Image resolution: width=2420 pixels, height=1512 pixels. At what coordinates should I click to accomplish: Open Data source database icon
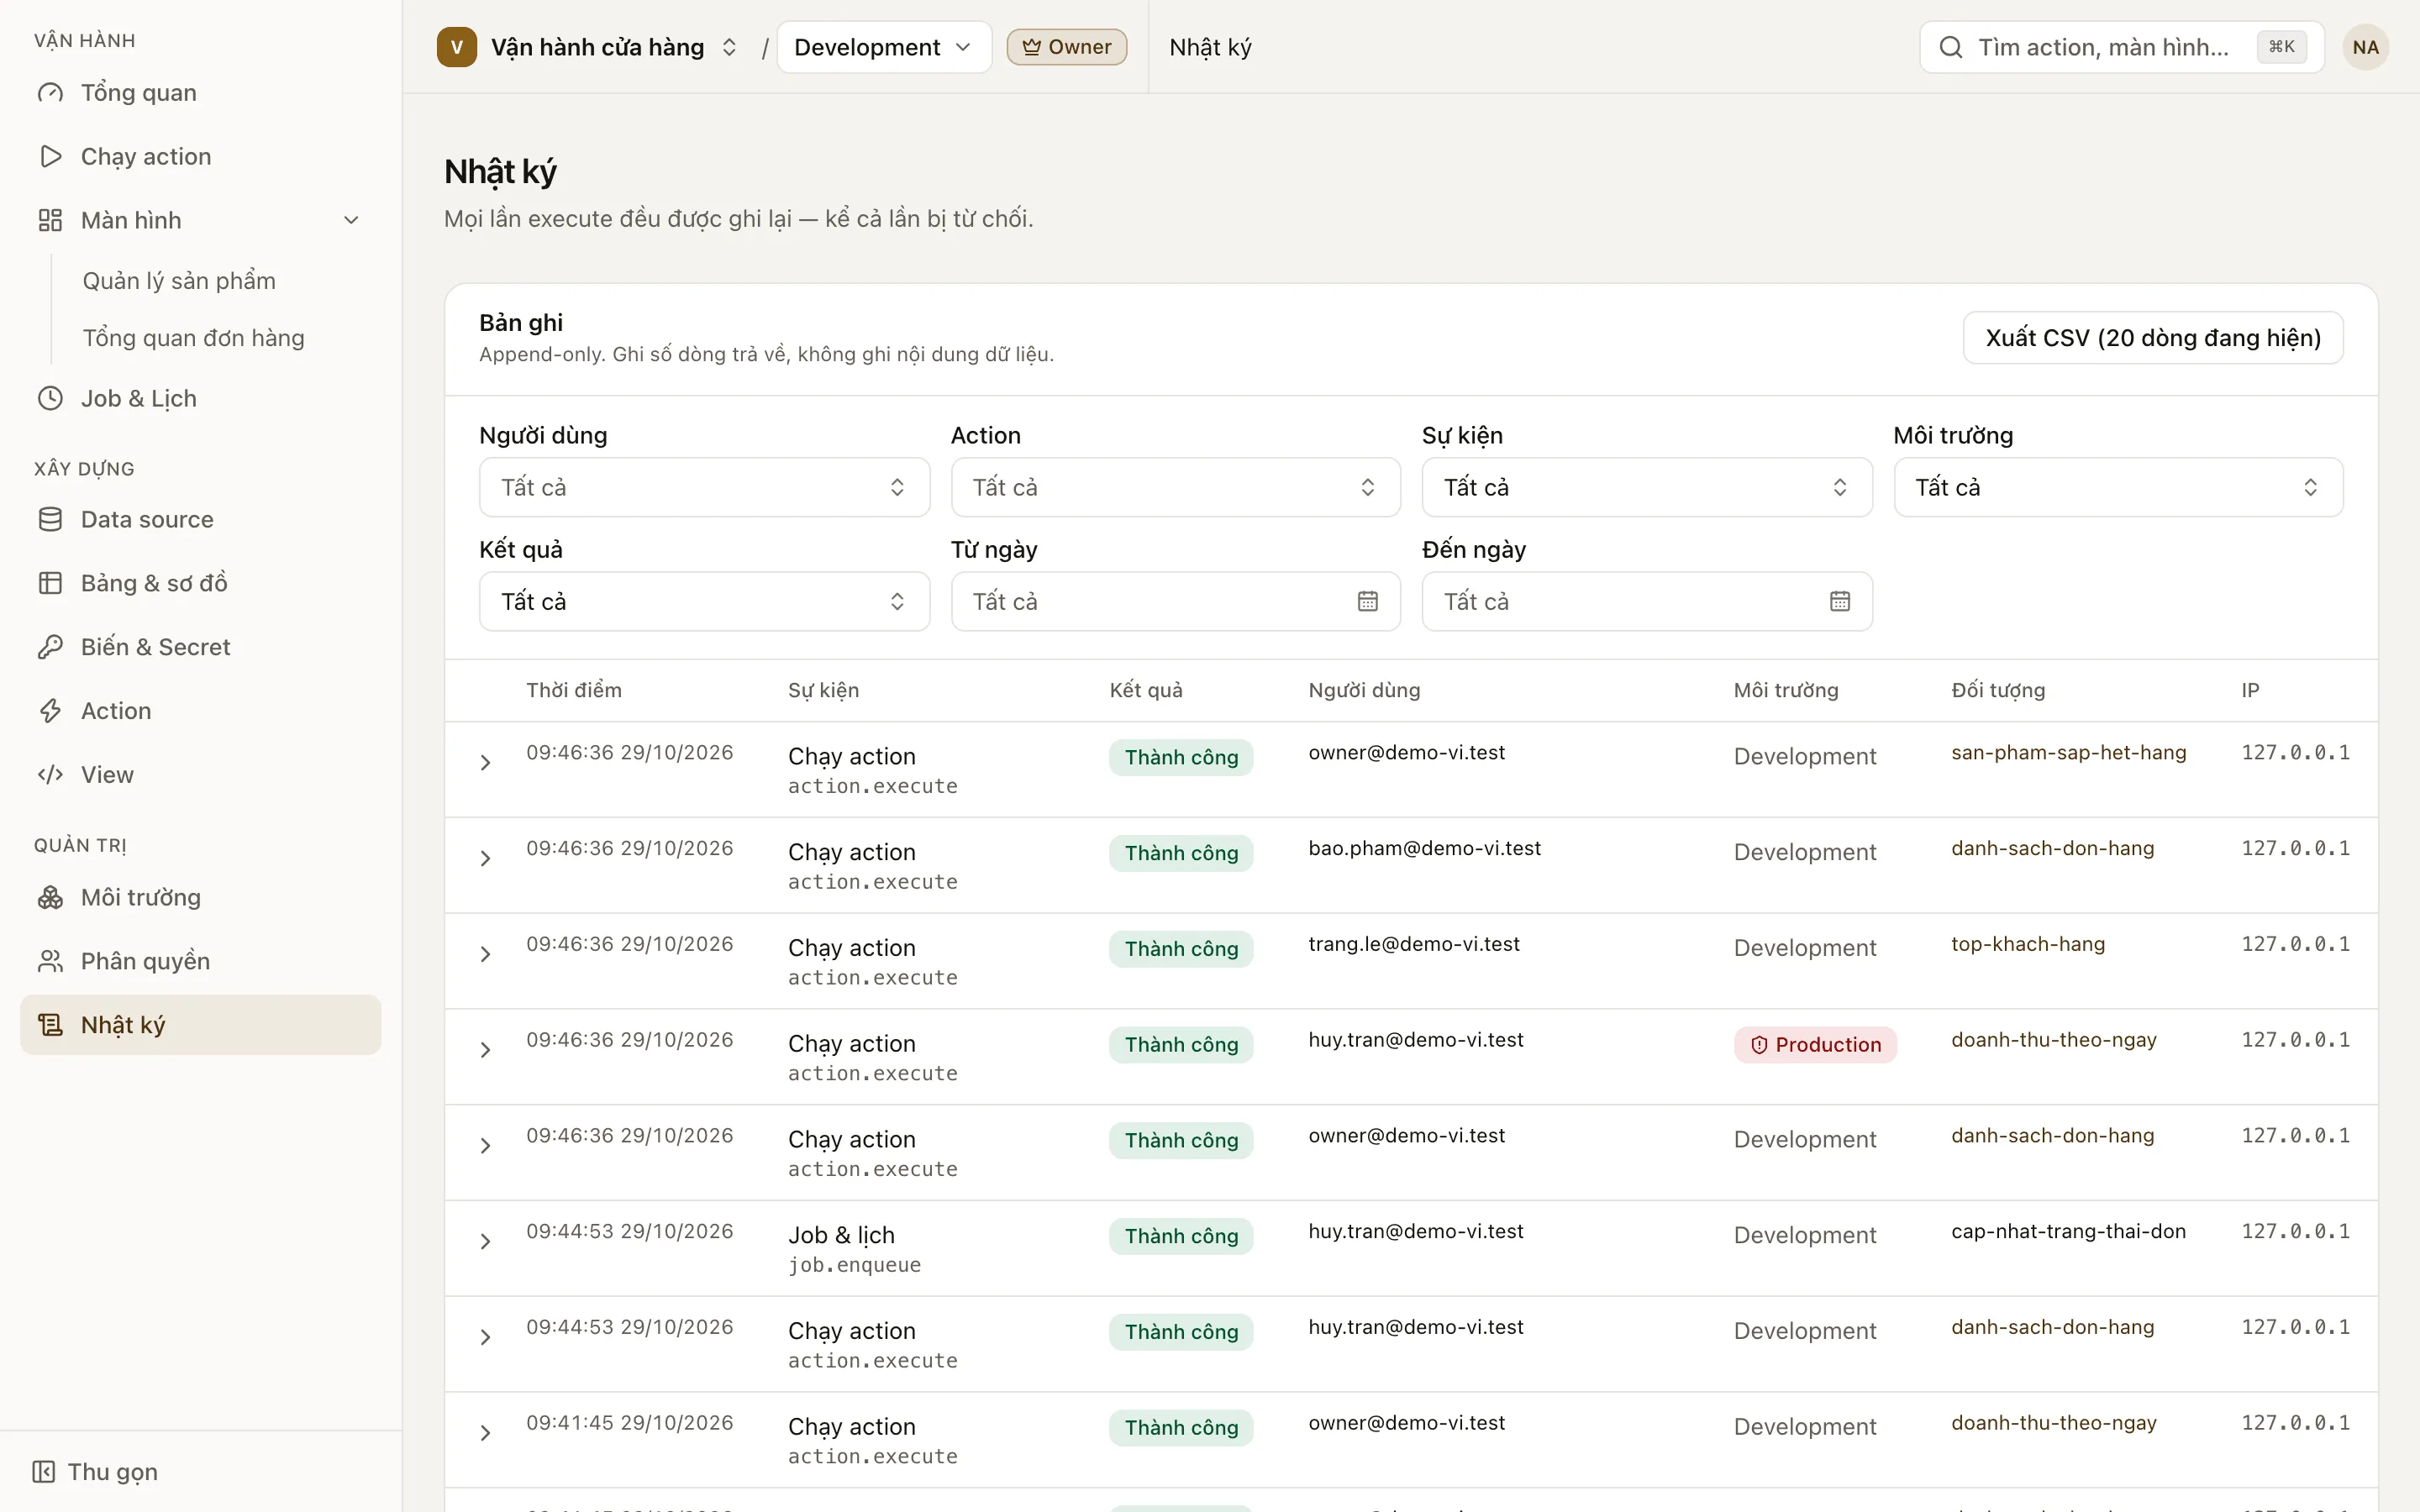[50, 520]
